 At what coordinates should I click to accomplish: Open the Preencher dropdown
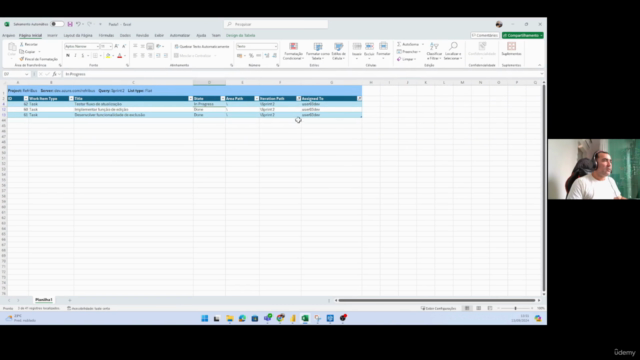[x=408, y=52]
